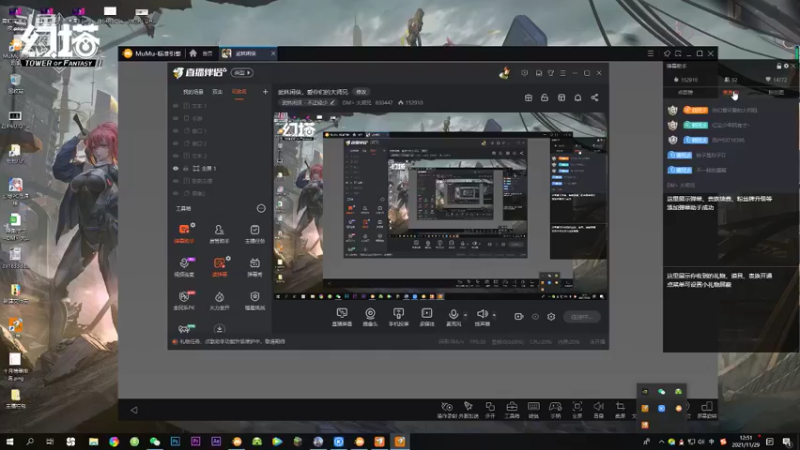This screenshot has height=450, width=800.
Task: Add a multimedia video source
Action: [x=427, y=316]
